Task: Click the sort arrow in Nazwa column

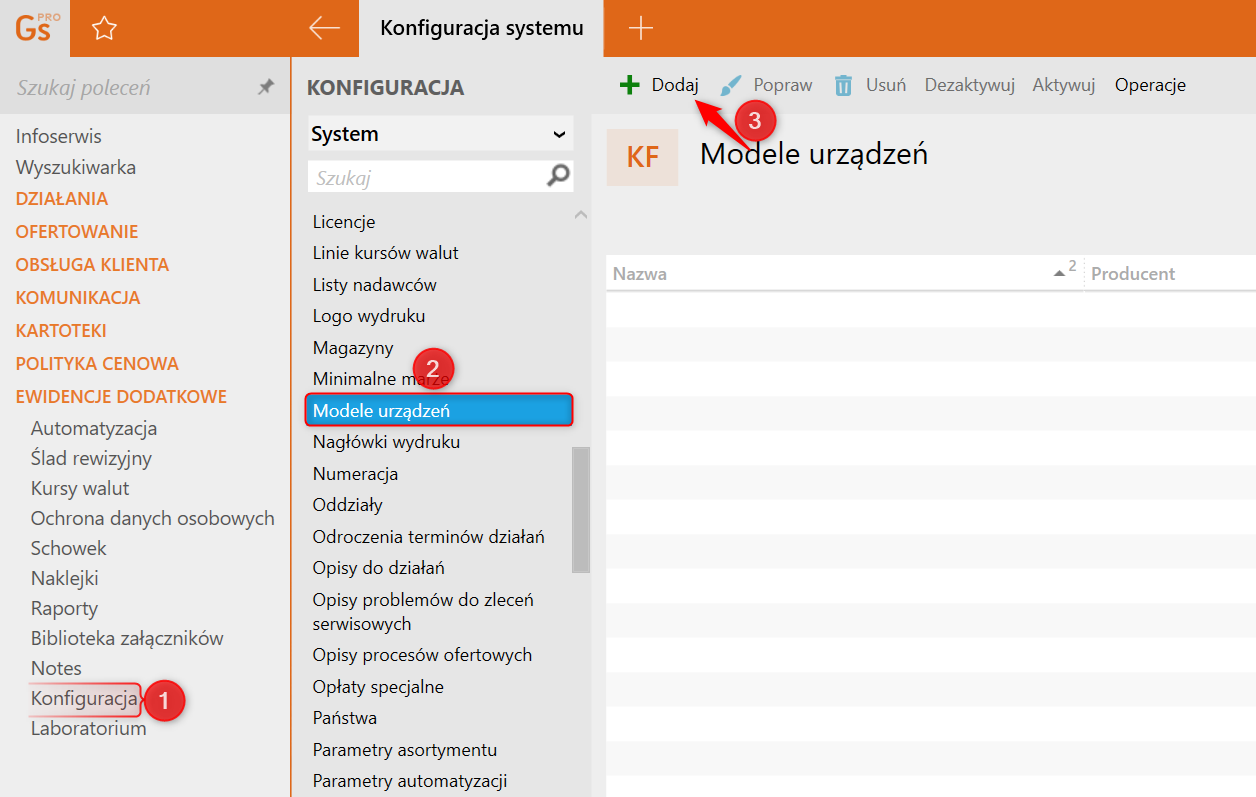Action: (x=1059, y=273)
